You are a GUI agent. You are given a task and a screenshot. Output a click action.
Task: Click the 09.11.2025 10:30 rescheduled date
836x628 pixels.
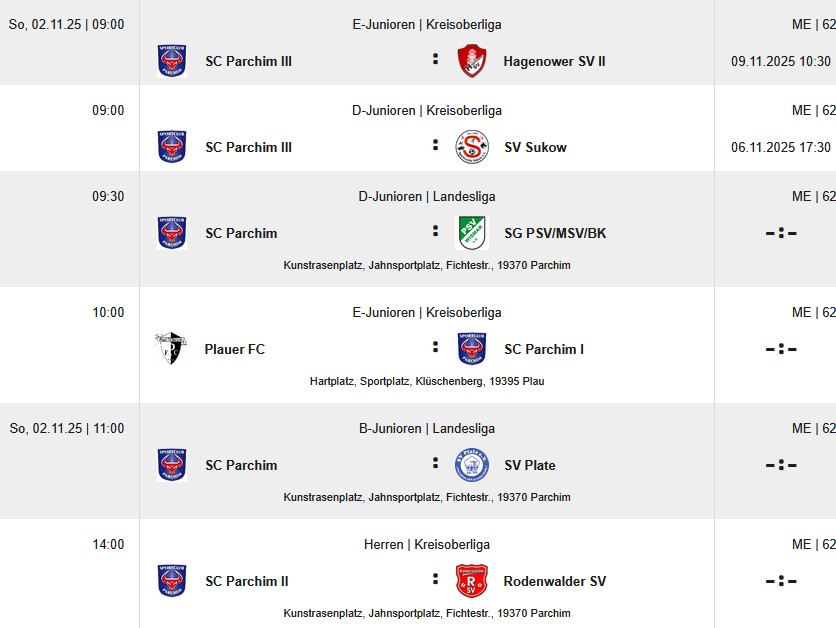click(x=781, y=61)
